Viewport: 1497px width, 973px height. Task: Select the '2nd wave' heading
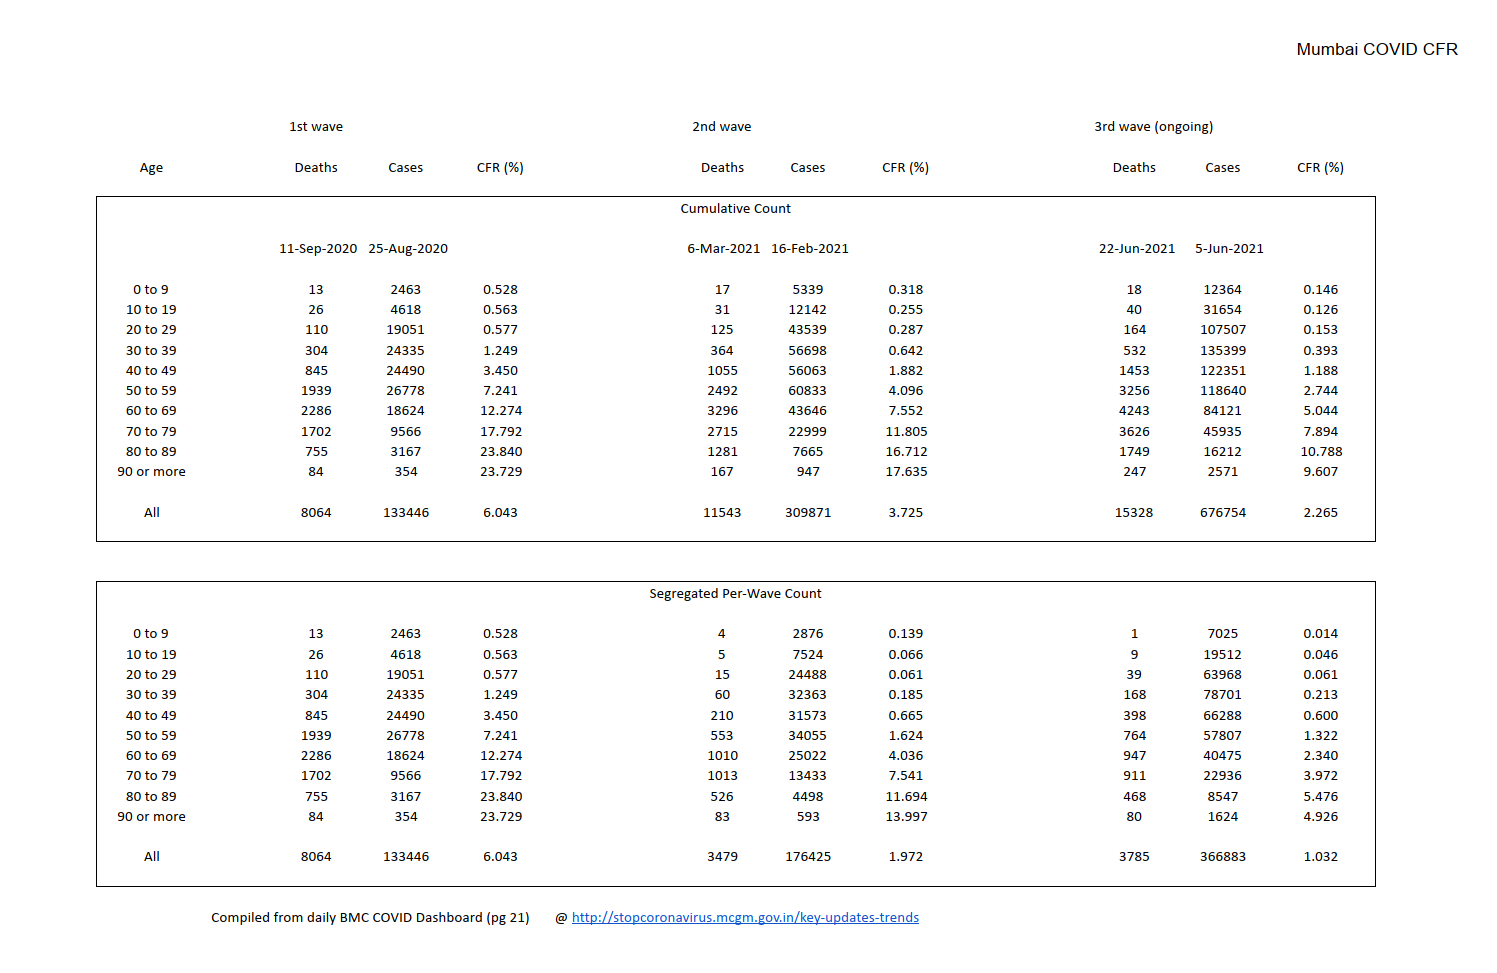(722, 127)
